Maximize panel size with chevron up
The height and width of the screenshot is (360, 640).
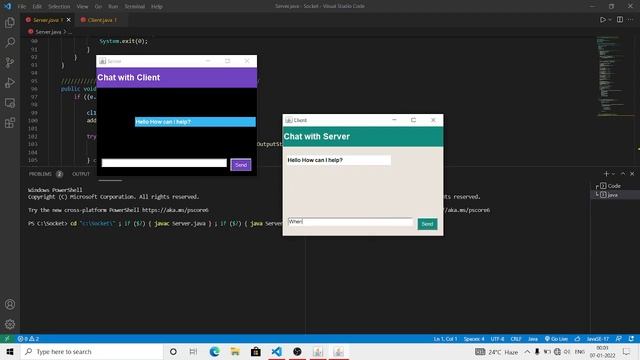(623, 174)
